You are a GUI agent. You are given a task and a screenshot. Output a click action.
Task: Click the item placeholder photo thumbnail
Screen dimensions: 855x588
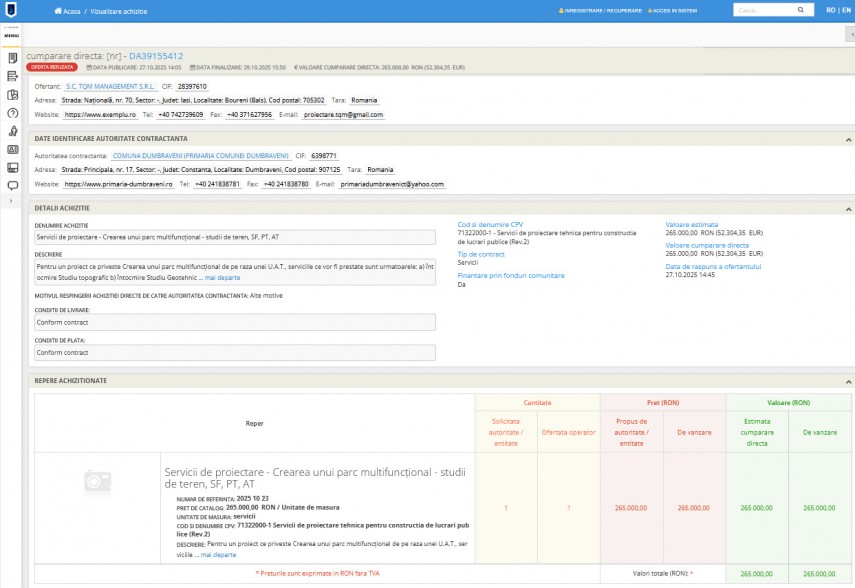tap(97, 481)
